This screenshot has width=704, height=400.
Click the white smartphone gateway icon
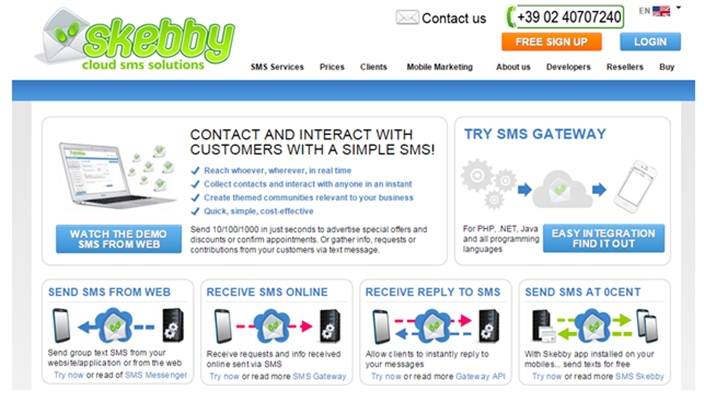coord(634,186)
